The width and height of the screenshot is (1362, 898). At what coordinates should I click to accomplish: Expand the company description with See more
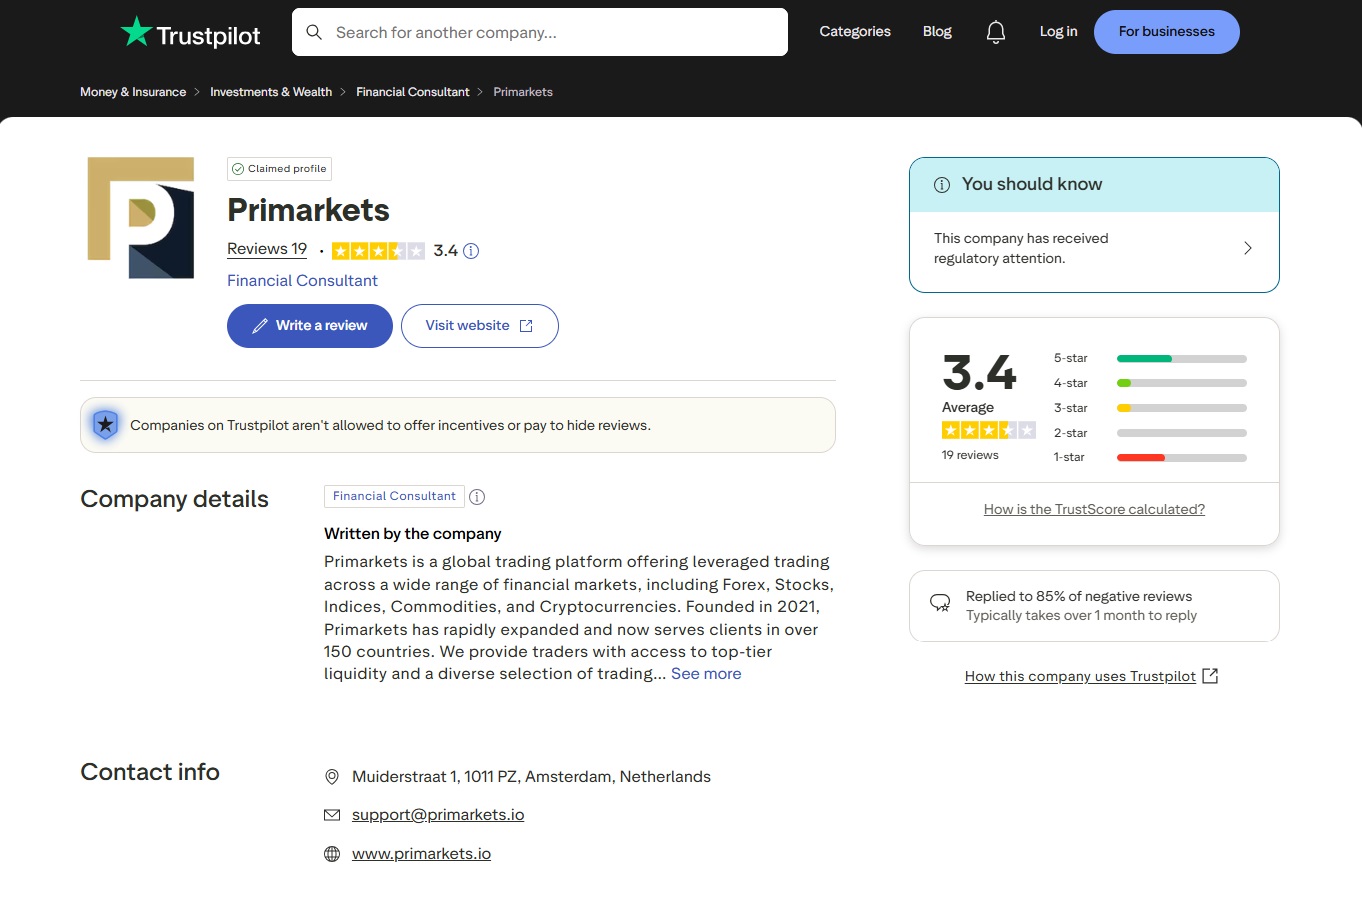(706, 673)
